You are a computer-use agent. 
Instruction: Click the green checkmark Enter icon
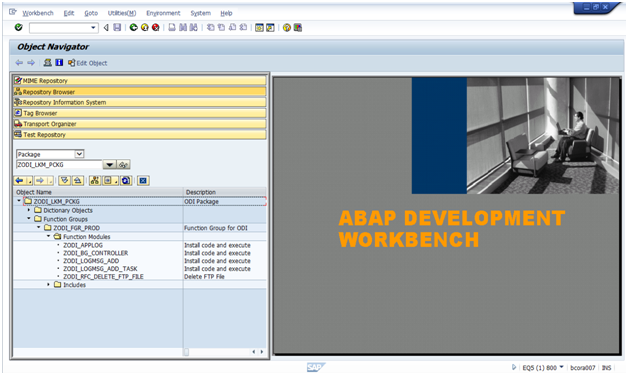coord(18,27)
